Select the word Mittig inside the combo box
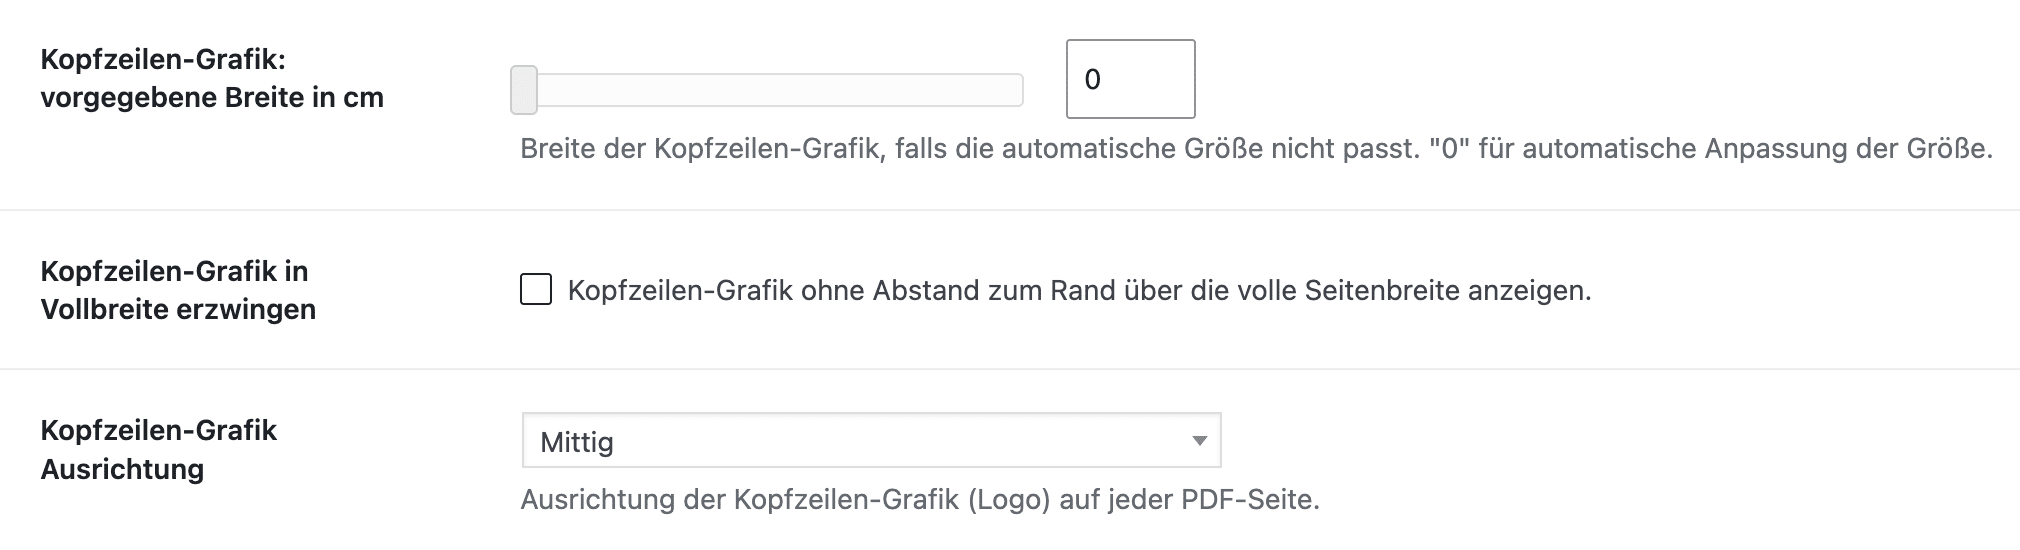The height and width of the screenshot is (550, 2020). pyautogui.click(x=577, y=442)
